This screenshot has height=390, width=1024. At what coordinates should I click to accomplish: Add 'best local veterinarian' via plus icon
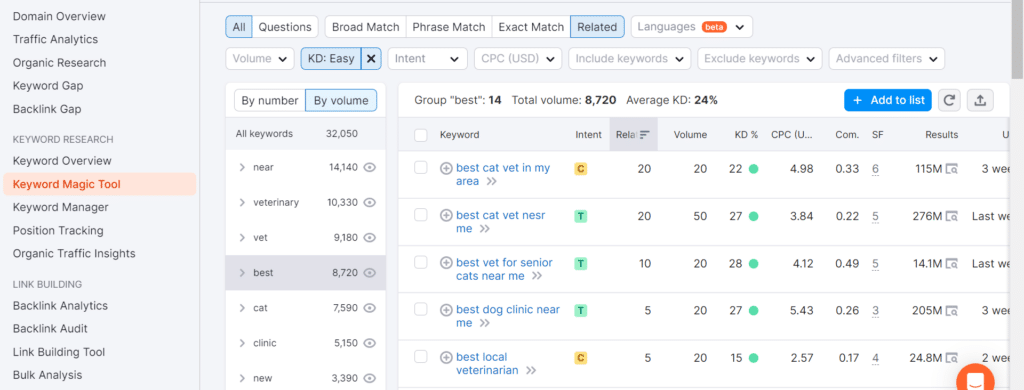(446, 357)
